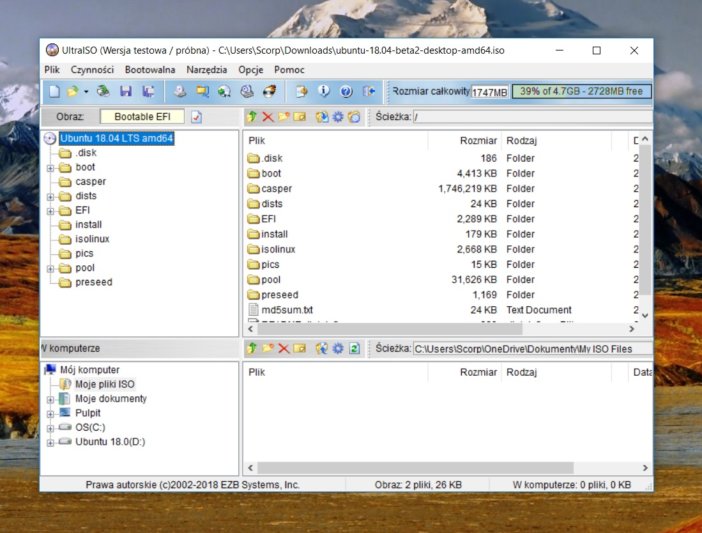Select casper folder in image tree
Screen dimensions: 702x533
(x=90, y=181)
